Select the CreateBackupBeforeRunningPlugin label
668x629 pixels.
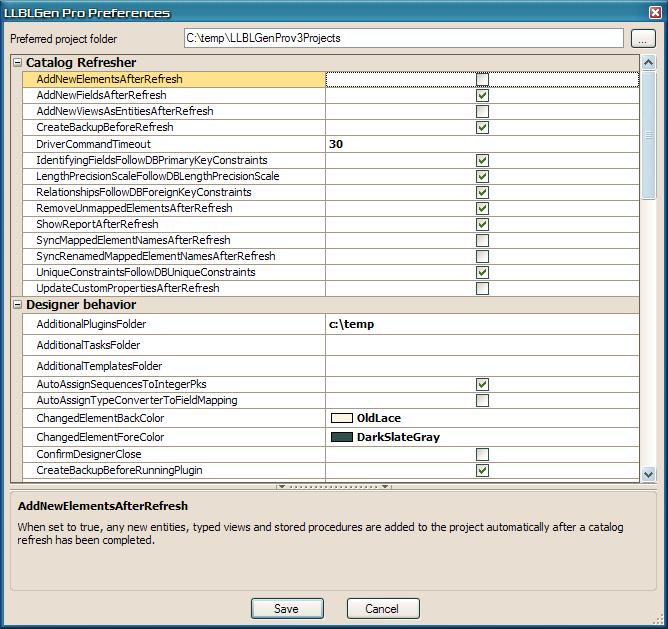[119, 470]
